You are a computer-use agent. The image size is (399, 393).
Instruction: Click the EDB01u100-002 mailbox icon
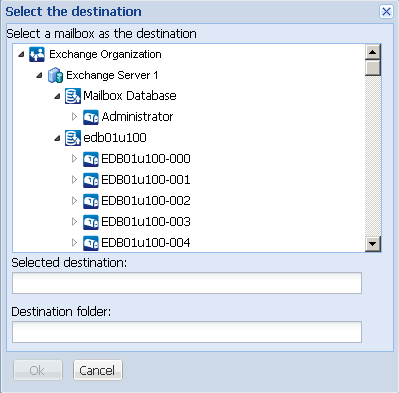(x=91, y=201)
